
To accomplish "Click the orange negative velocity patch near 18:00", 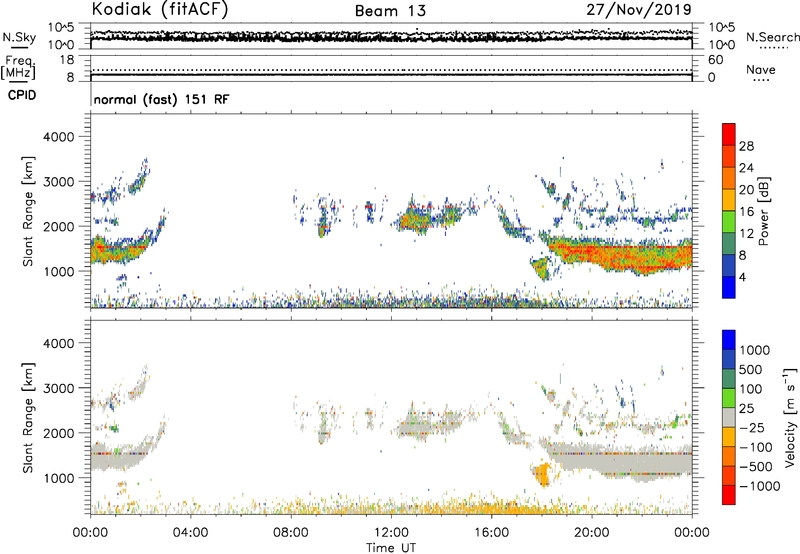I will coord(542,474).
